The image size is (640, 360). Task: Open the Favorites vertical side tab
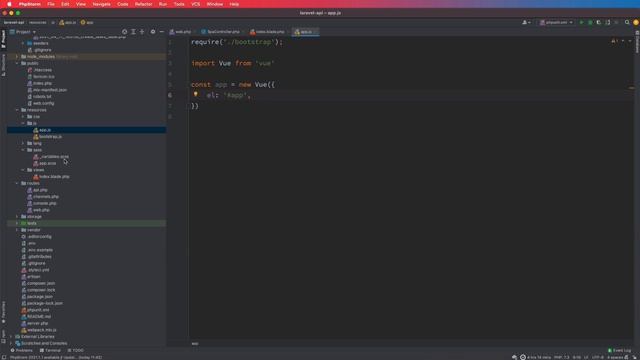click(x=3, y=313)
